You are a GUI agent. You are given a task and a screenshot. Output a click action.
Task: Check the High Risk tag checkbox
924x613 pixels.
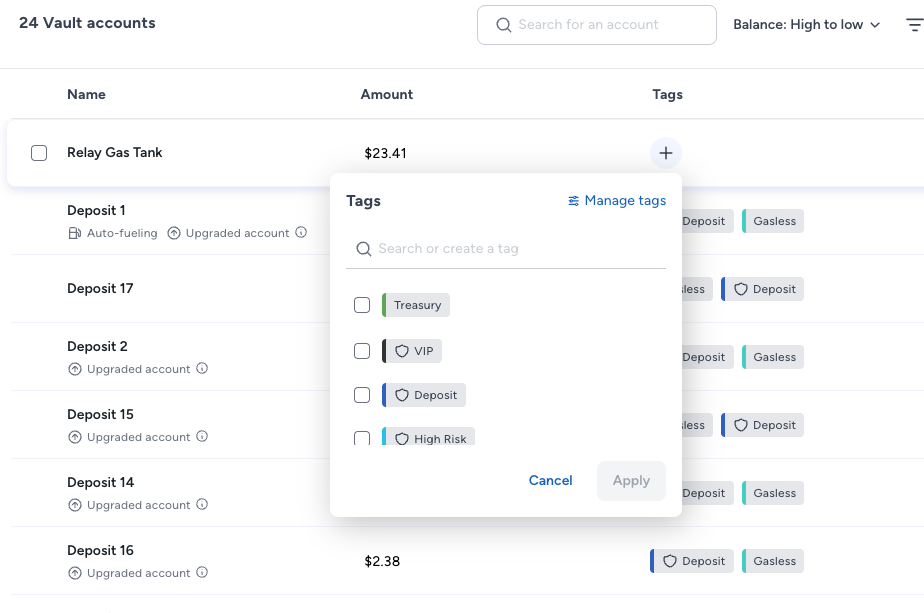(x=362, y=438)
